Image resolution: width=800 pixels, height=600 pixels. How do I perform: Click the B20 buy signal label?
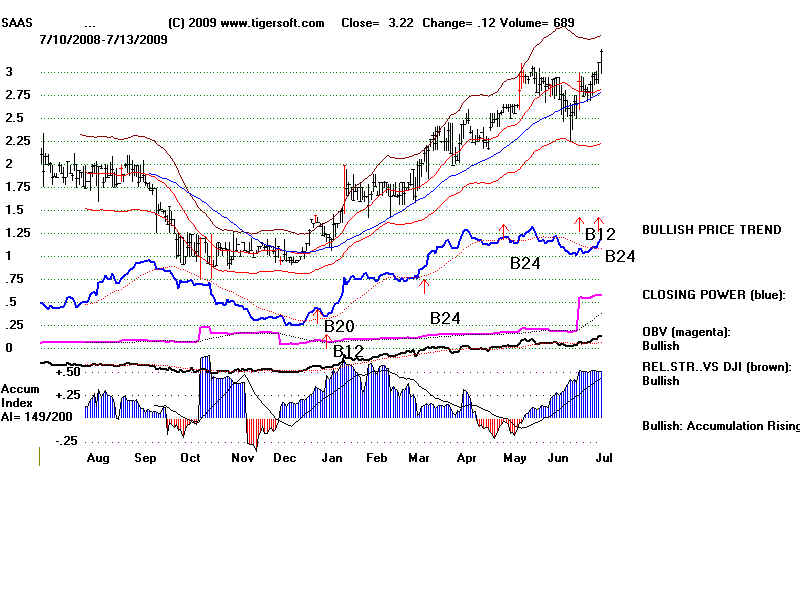(340, 325)
